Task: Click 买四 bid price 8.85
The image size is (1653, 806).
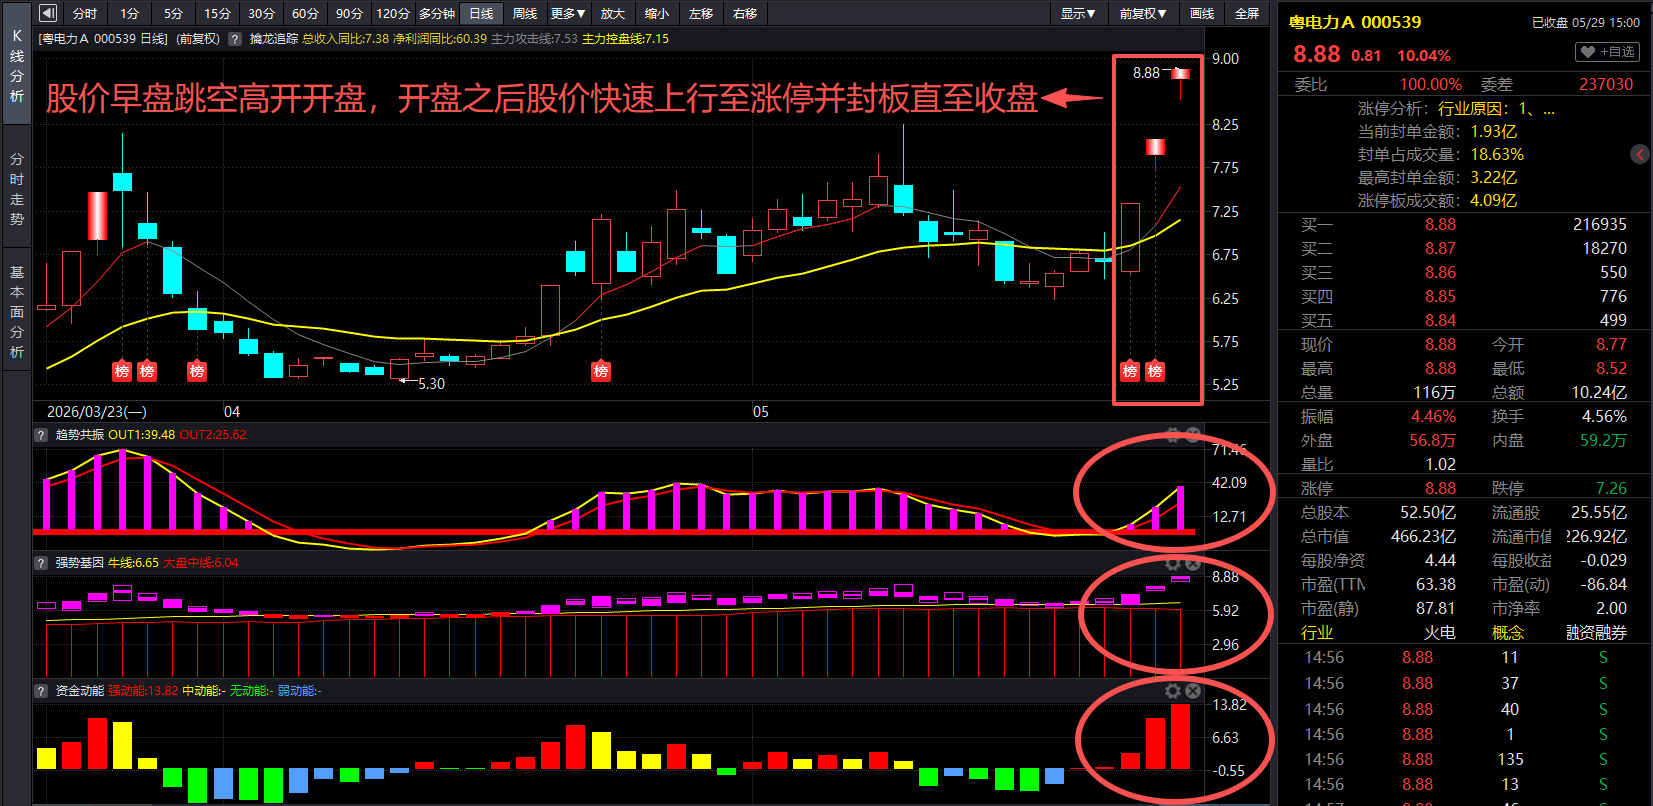Action: click(x=1440, y=296)
